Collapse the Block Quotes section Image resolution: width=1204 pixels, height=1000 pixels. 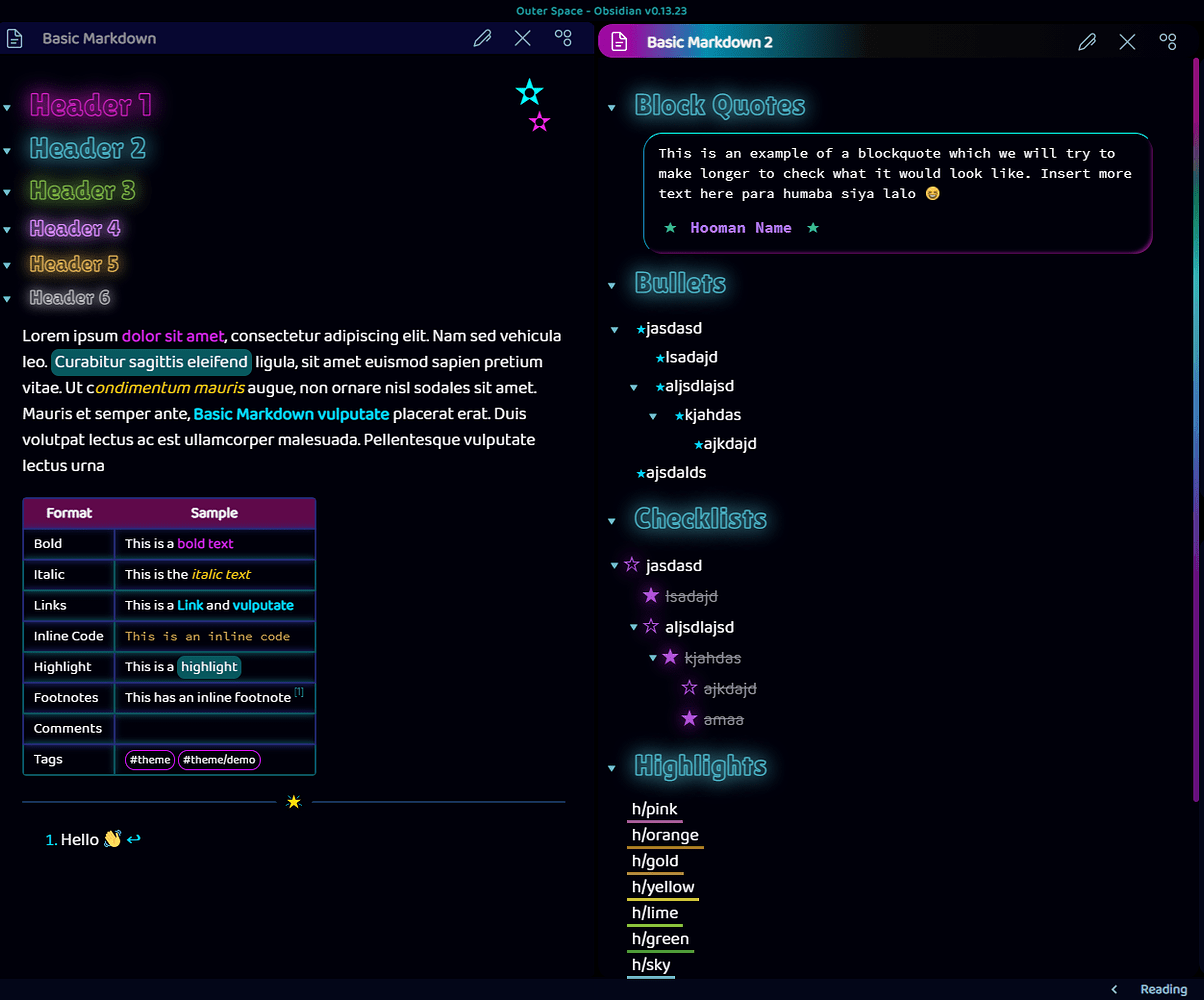[x=611, y=106]
